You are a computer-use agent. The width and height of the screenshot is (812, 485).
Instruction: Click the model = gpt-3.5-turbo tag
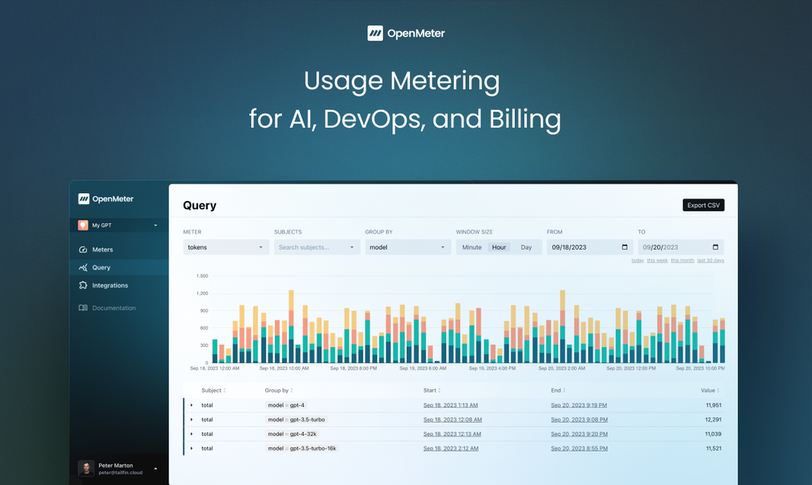pyautogui.click(x=296, y=420)
